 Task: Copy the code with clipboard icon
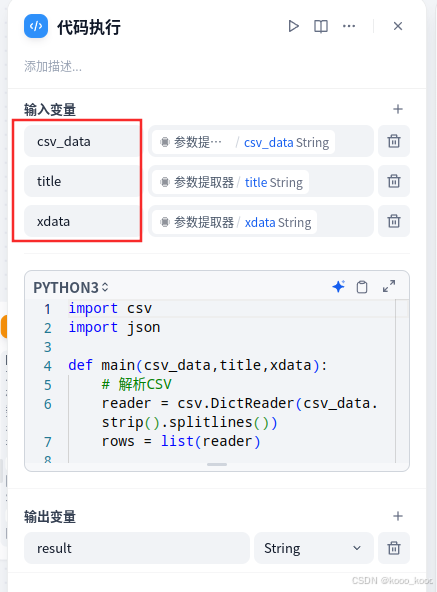362,287
